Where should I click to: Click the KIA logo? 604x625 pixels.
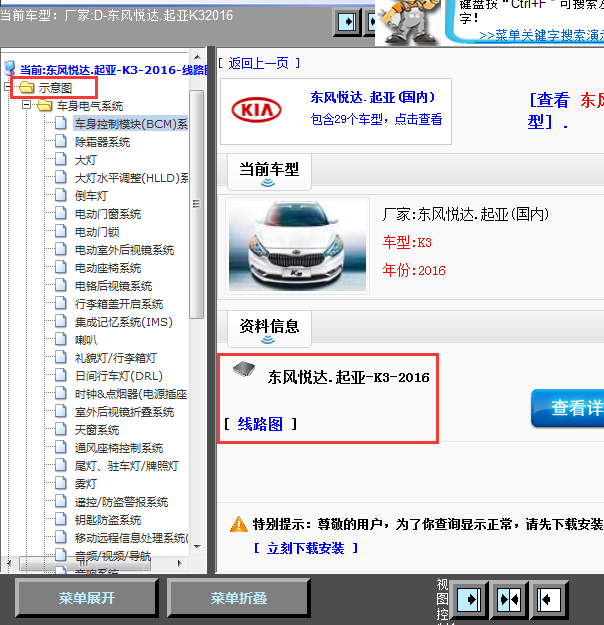pos(256,110)
